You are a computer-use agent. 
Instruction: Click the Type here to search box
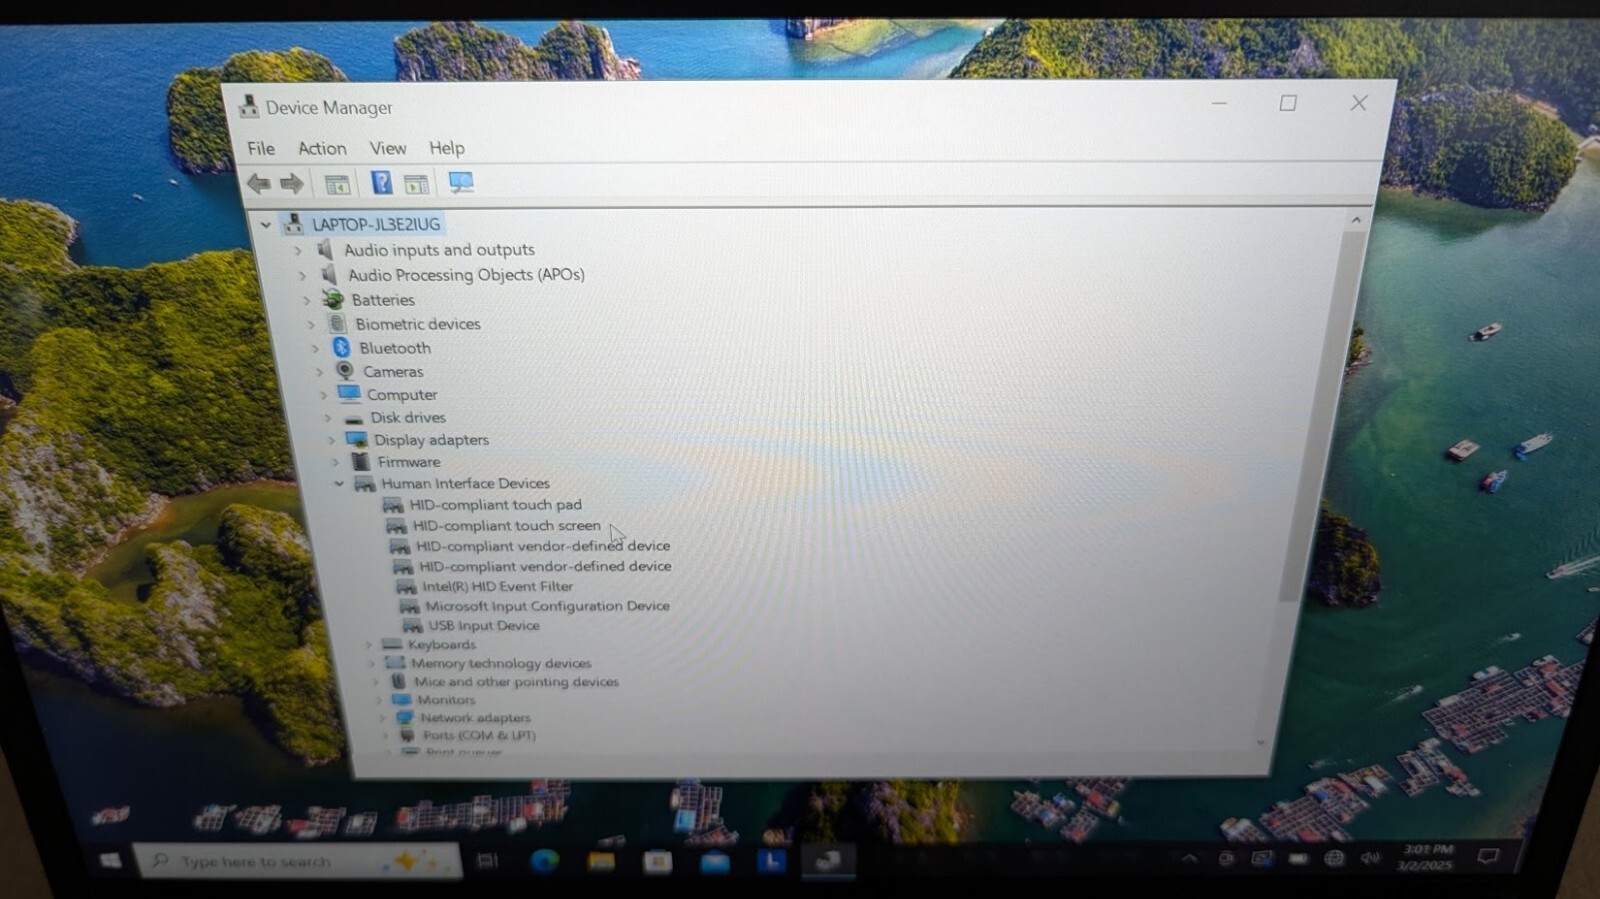[x=298, y=860]
